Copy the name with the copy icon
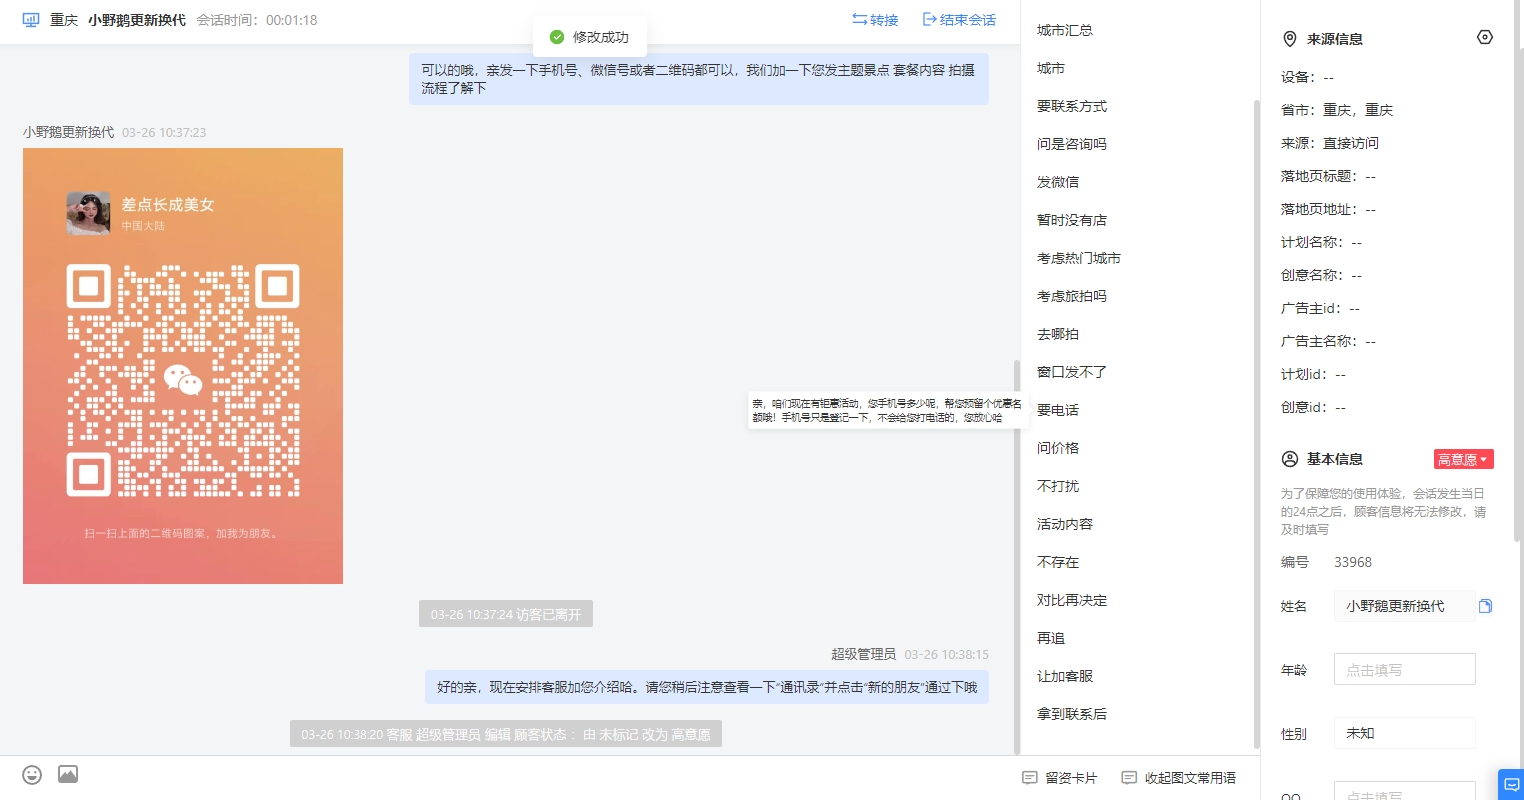Screen dimensions: 1524x800 1485,606
